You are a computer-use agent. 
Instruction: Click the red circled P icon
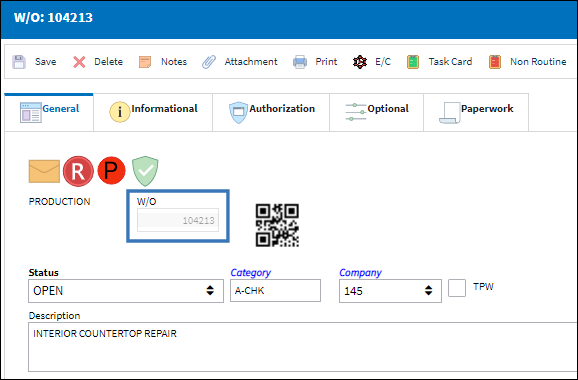(111, 171)
